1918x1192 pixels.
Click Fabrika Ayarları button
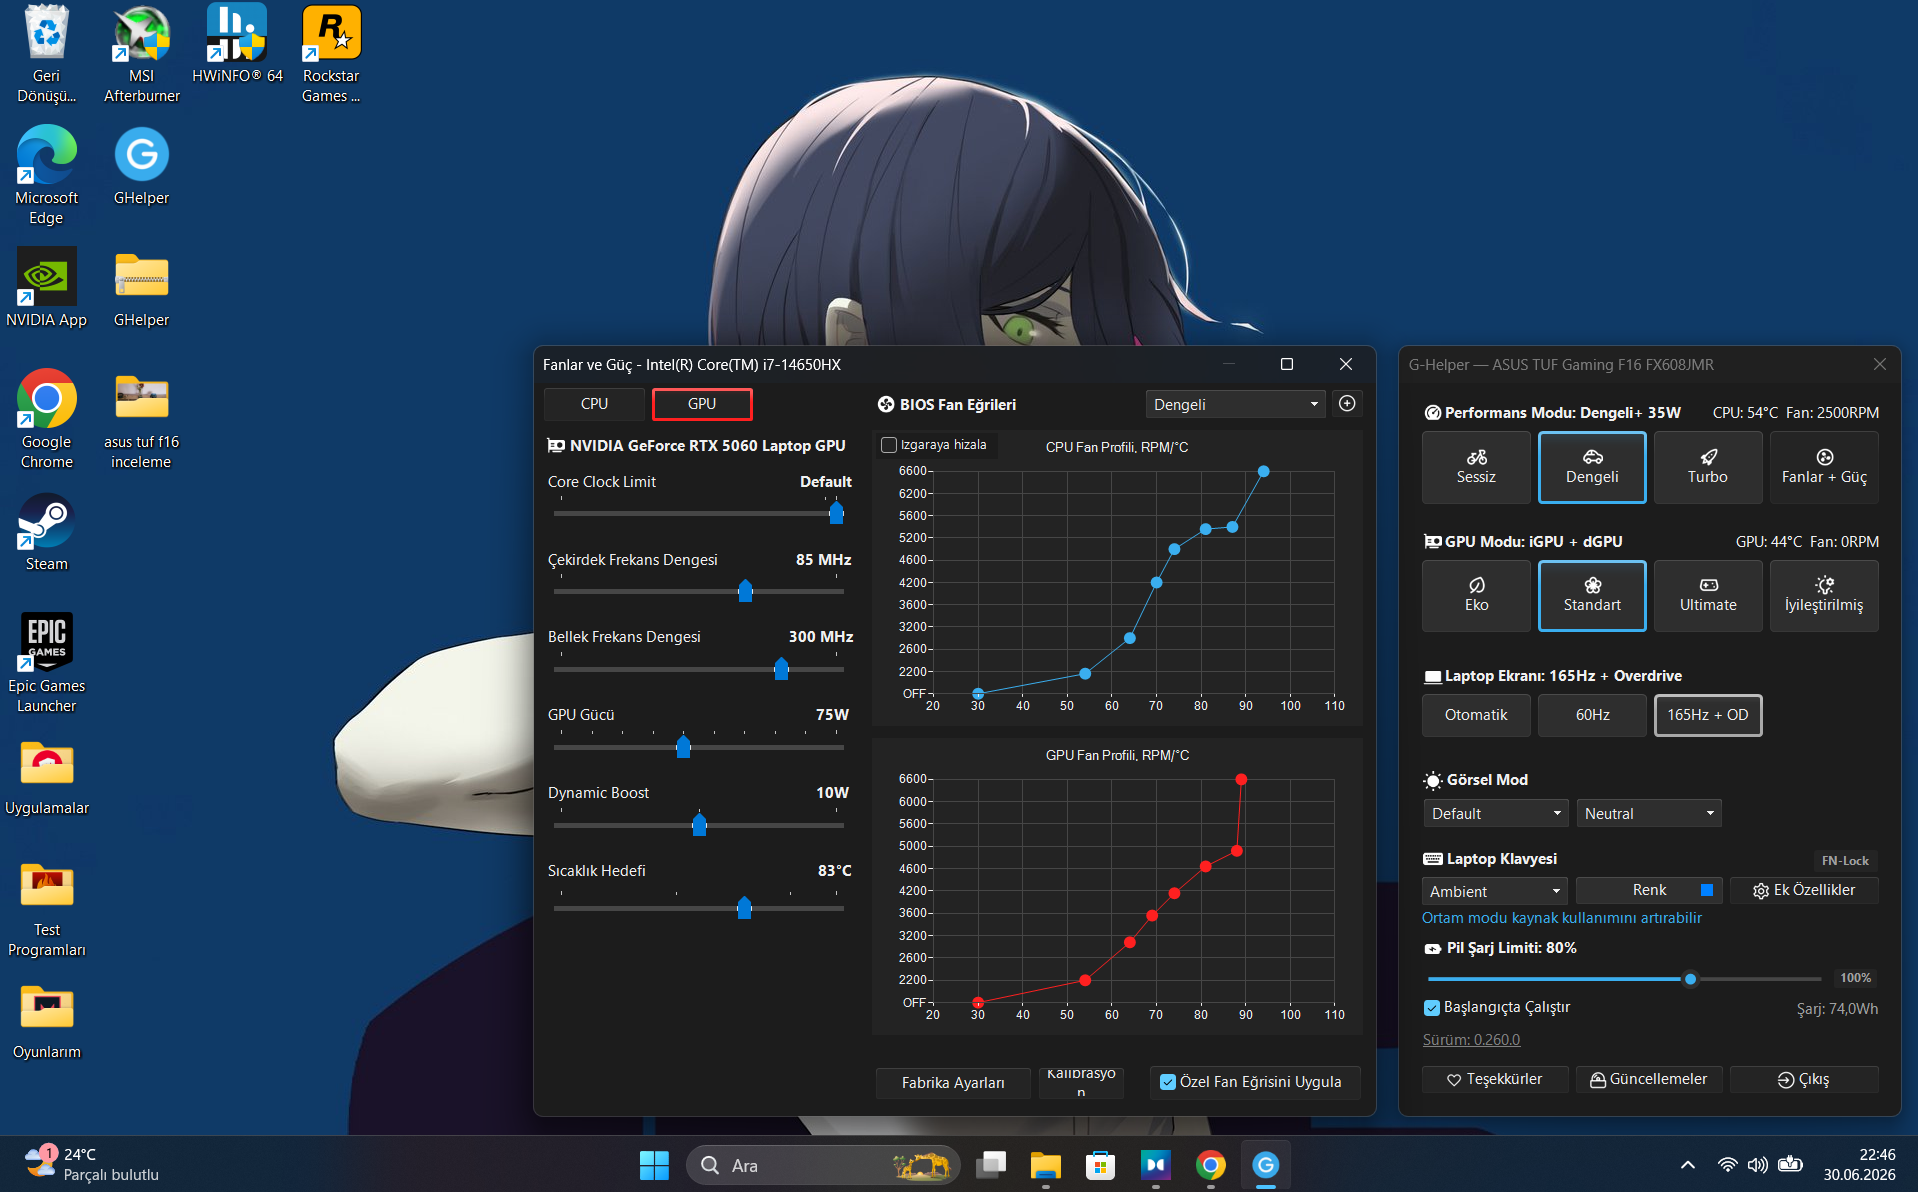point(953,1083)
